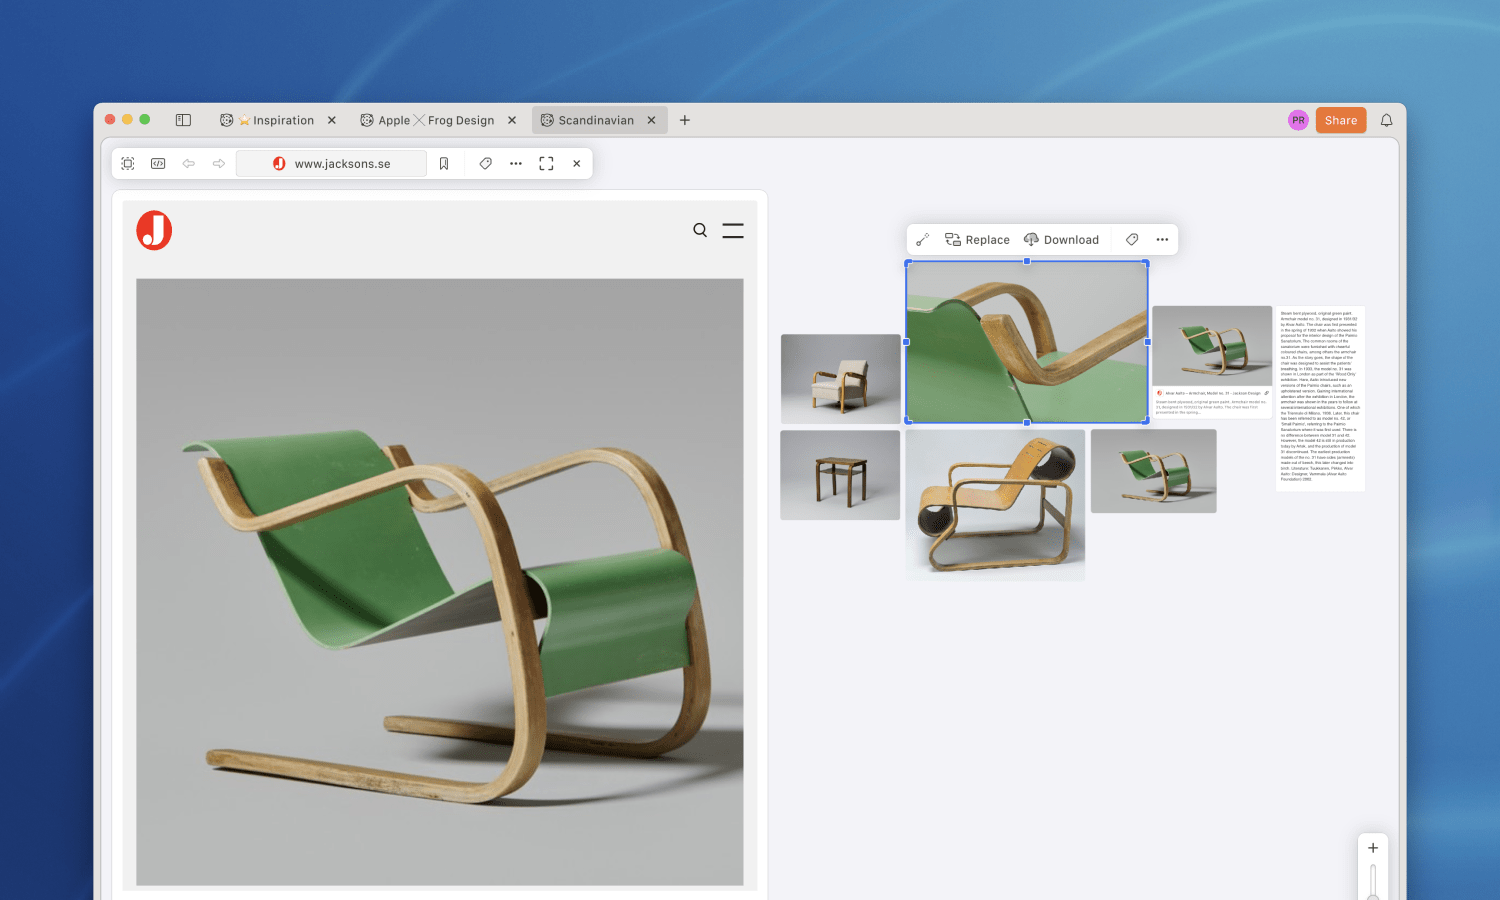The width and height of the screenshot is (1500, 900).
Task: Select the dark wooden stool thumbnail
Action: coord(840,475)
